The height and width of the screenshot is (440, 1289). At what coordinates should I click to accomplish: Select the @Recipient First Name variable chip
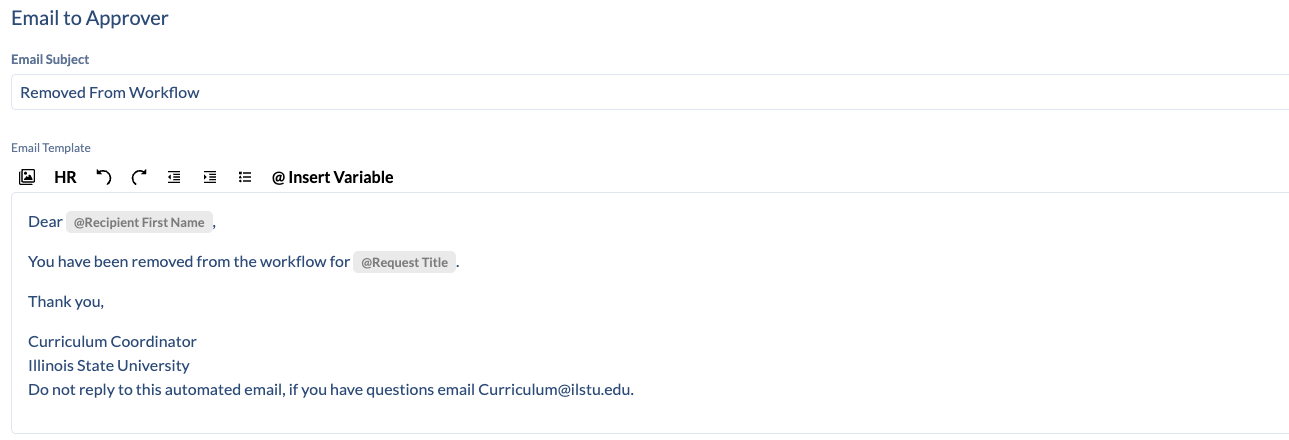coord(139,223)
